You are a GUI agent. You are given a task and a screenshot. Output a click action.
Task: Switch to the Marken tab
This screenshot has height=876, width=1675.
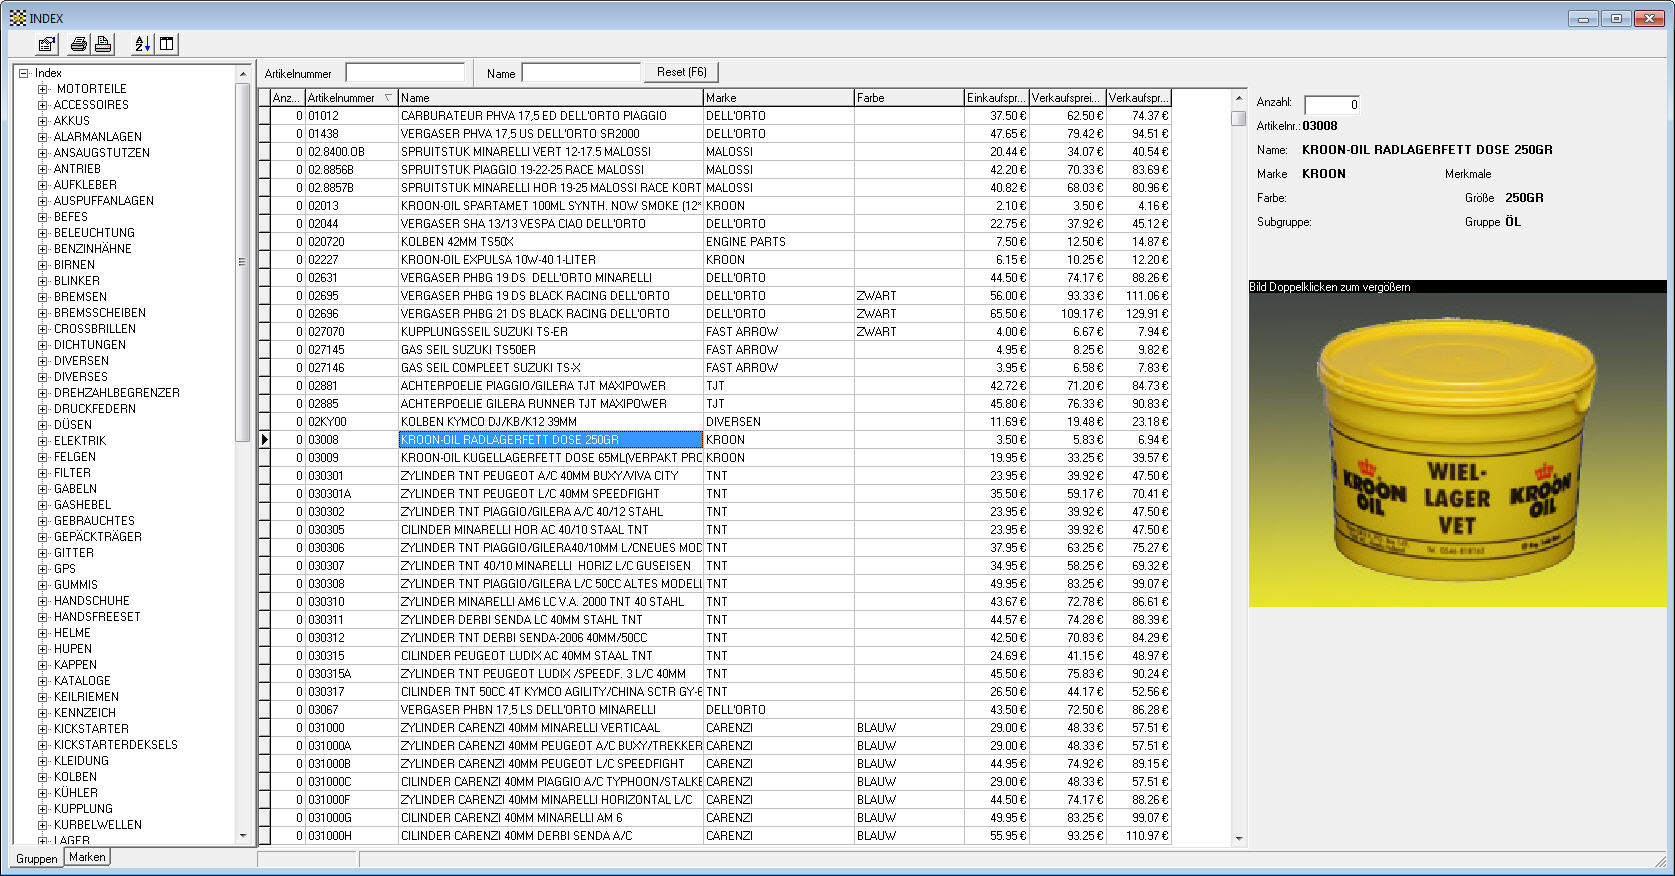click(x=87, y=857)
